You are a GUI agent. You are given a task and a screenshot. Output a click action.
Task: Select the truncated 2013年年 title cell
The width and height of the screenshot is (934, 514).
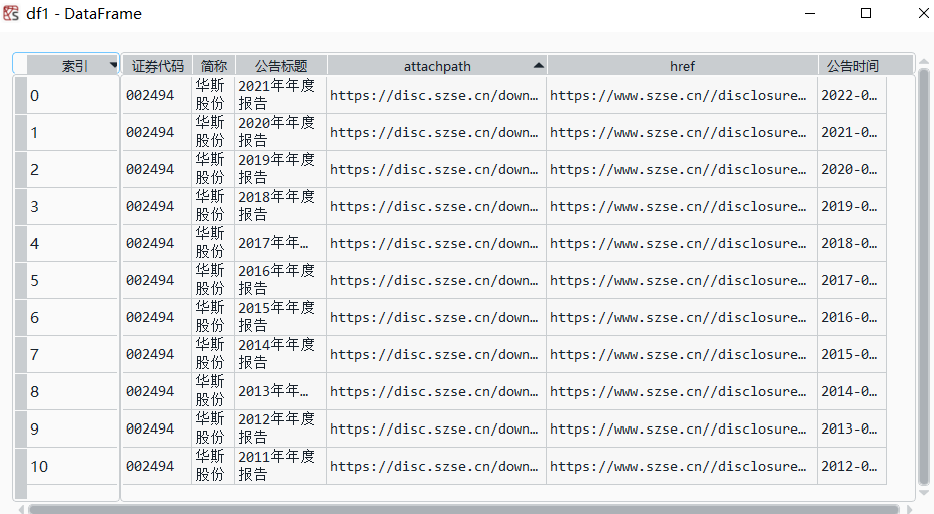[x=281, y=391]
